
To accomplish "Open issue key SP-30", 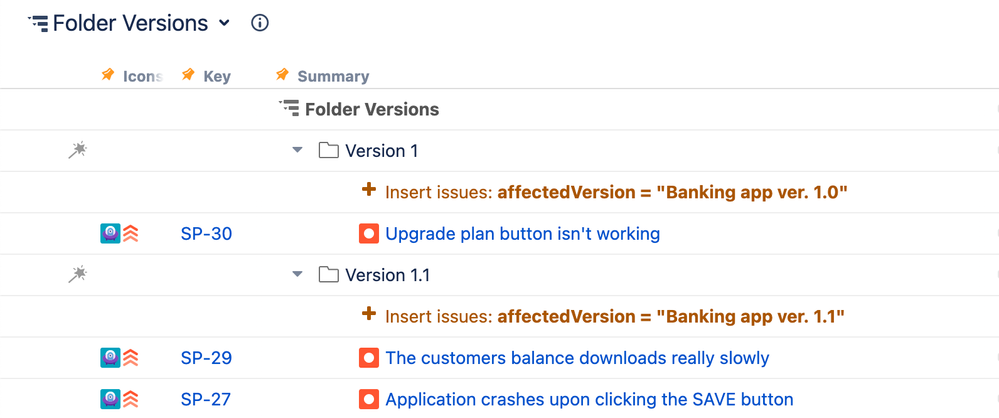I will [206, 234].
